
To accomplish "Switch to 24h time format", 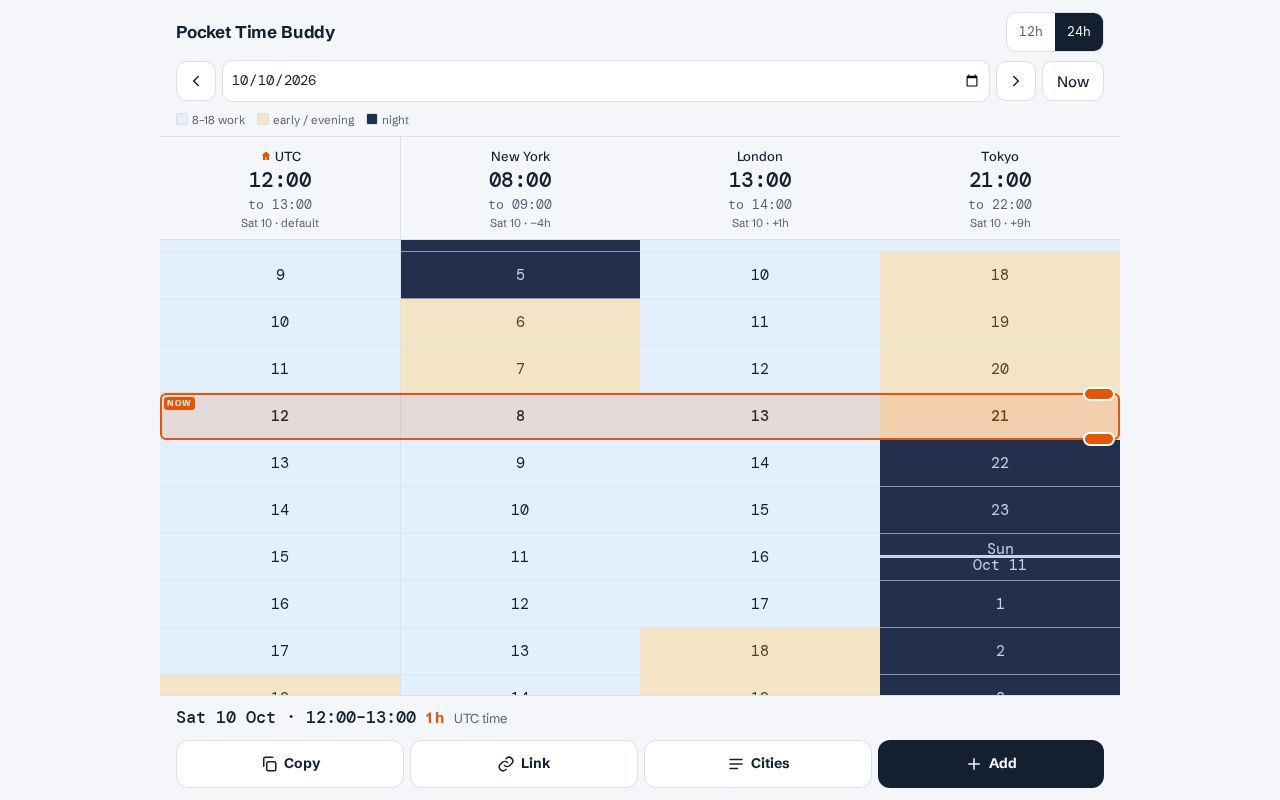I will [1079, 32].
